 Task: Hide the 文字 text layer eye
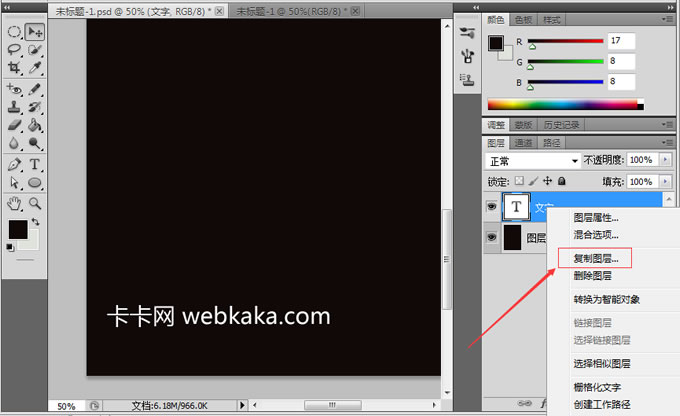click(491, 206)
